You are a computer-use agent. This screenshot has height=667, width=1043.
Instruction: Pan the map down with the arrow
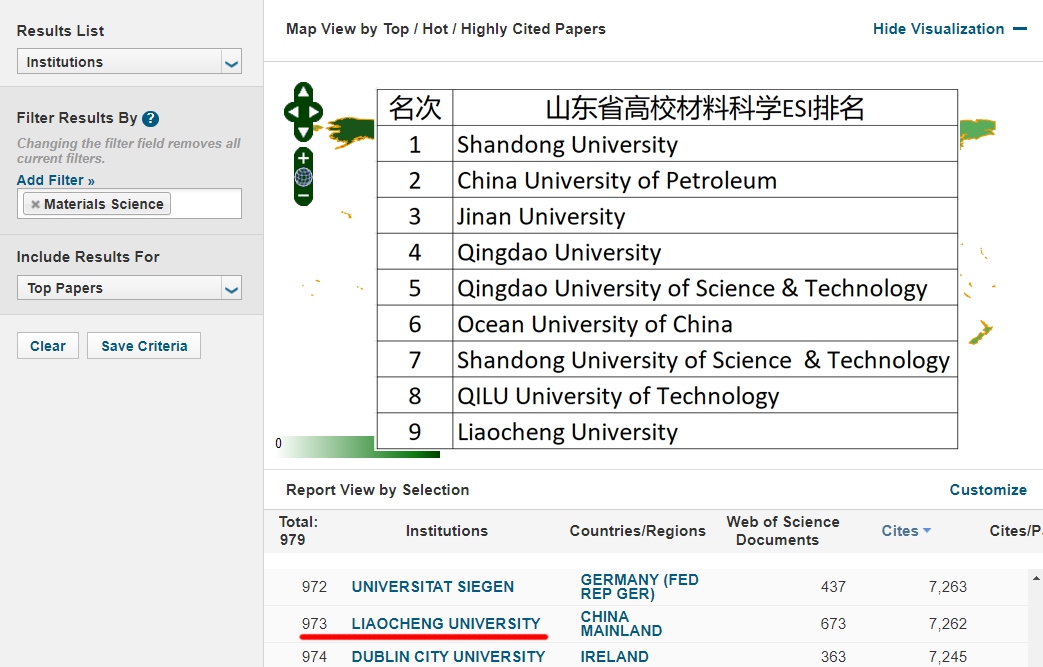point(304,131)
